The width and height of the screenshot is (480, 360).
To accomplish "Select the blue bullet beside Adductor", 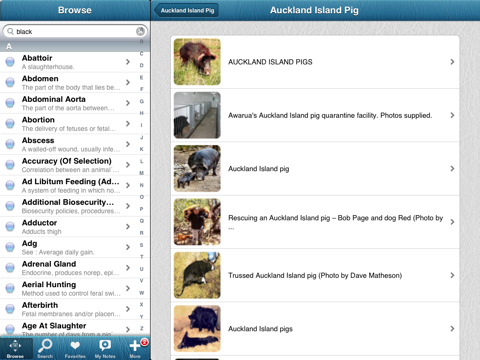I will (10, 227).
